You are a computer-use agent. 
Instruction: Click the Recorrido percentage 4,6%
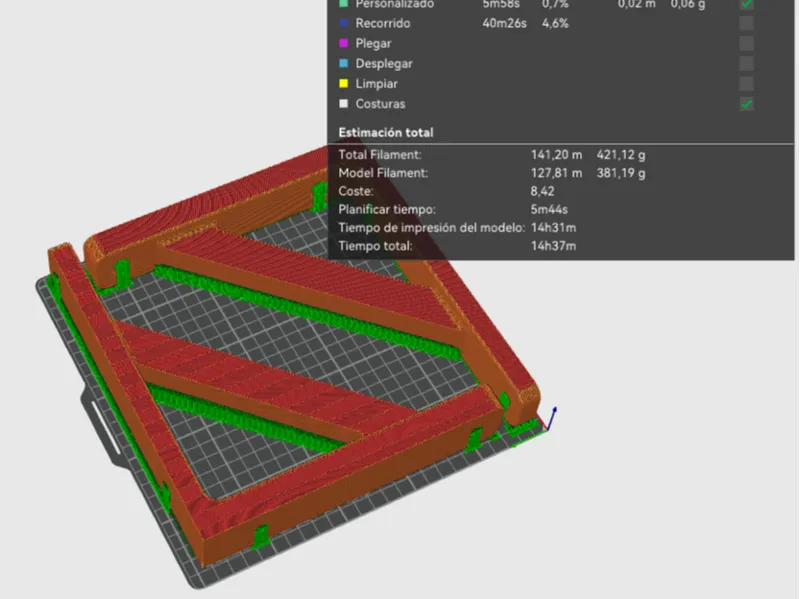[555, 23]
